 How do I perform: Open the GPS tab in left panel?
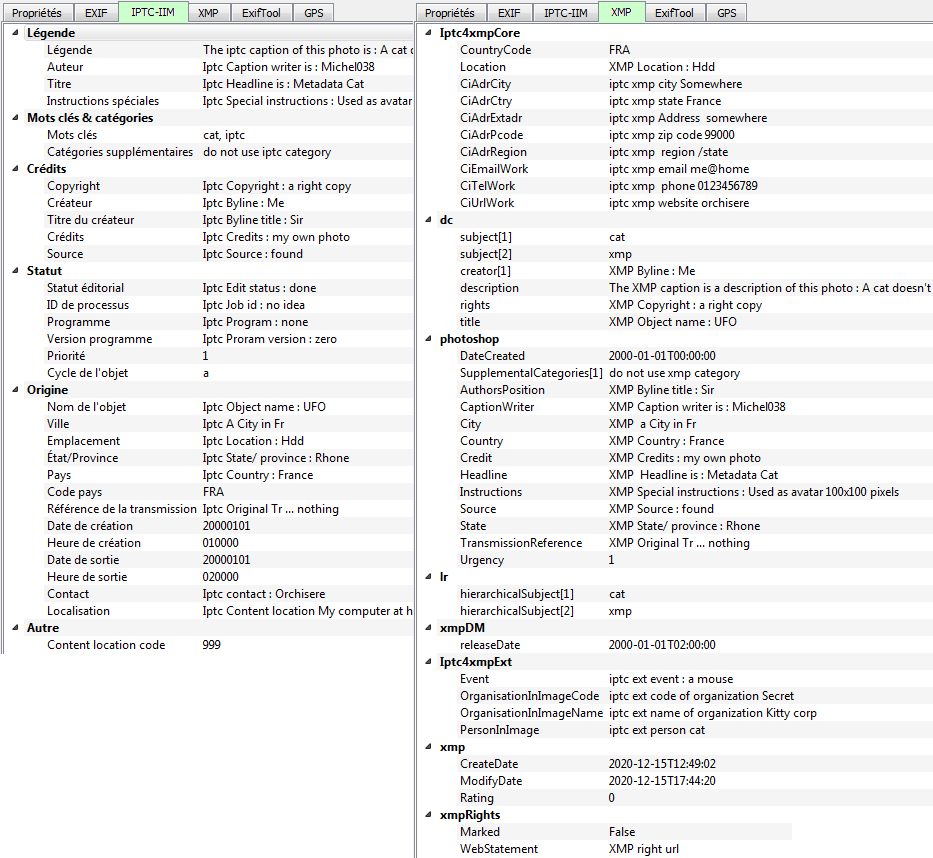coord(314,12)
